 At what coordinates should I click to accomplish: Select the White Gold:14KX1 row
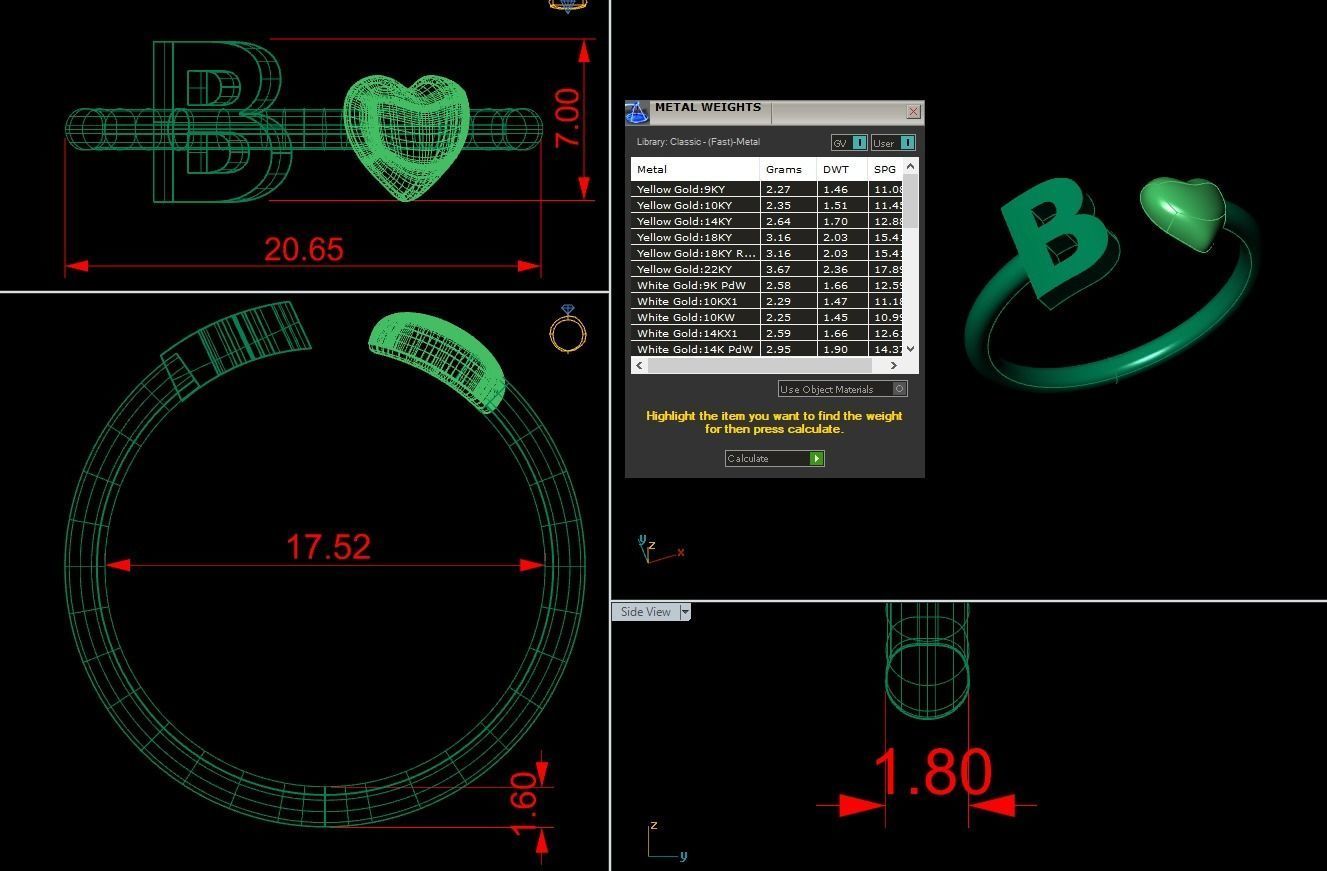(x=767, y=333)
